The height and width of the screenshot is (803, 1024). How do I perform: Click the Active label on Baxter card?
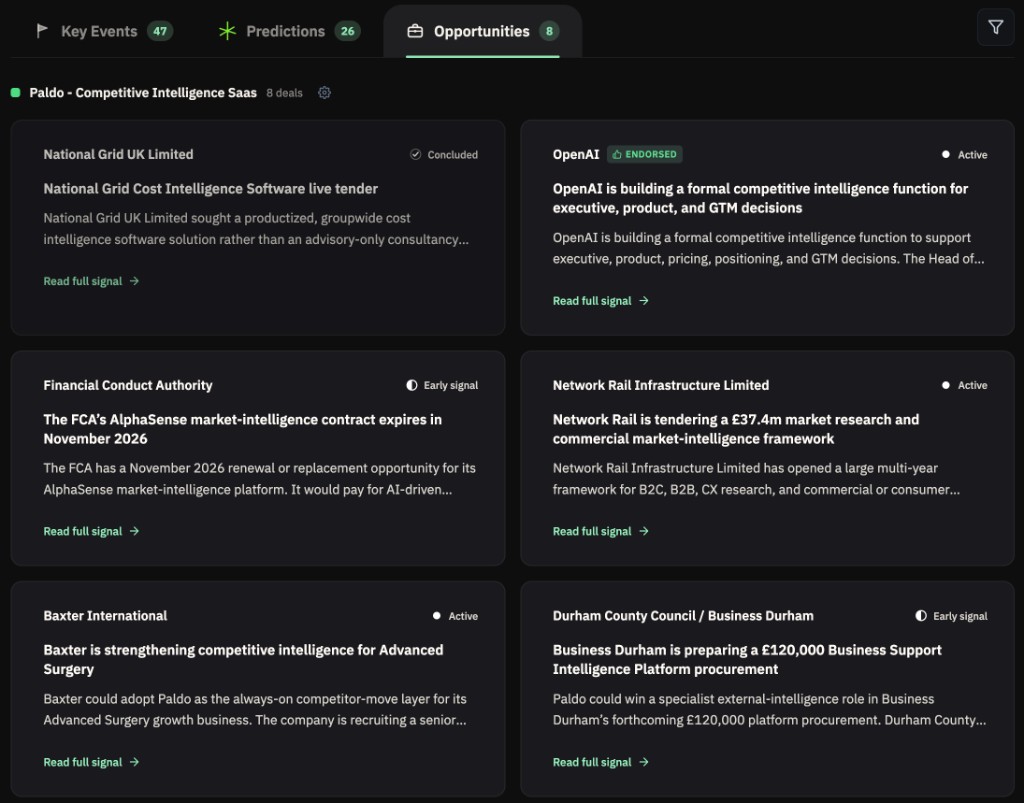tap(463, 616)
